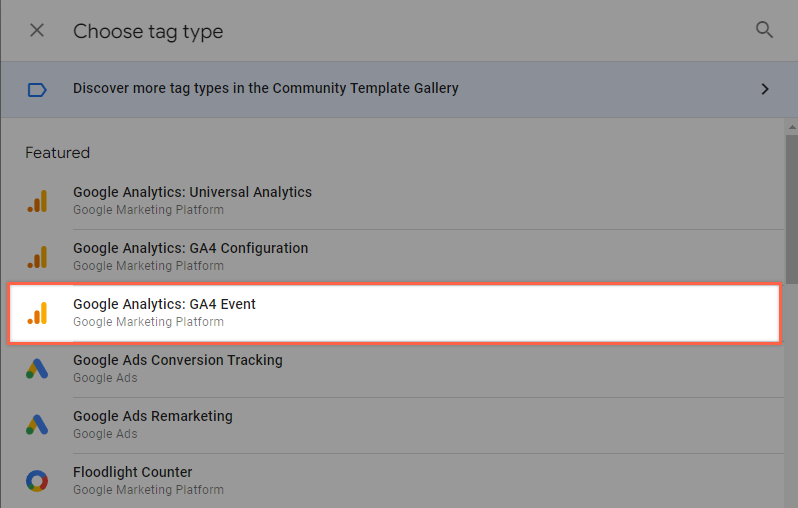Click GA4 Event bar chart icon
798x508 pixels.
[38, 313]
